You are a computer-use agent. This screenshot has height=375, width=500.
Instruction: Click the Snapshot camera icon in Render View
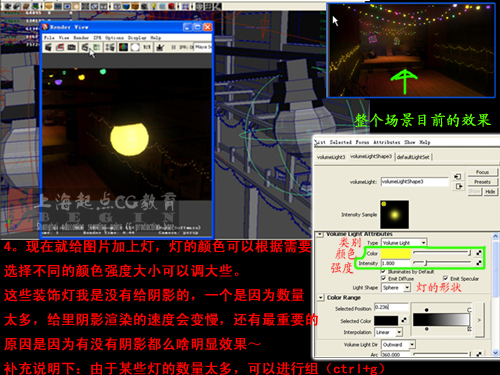72,48
